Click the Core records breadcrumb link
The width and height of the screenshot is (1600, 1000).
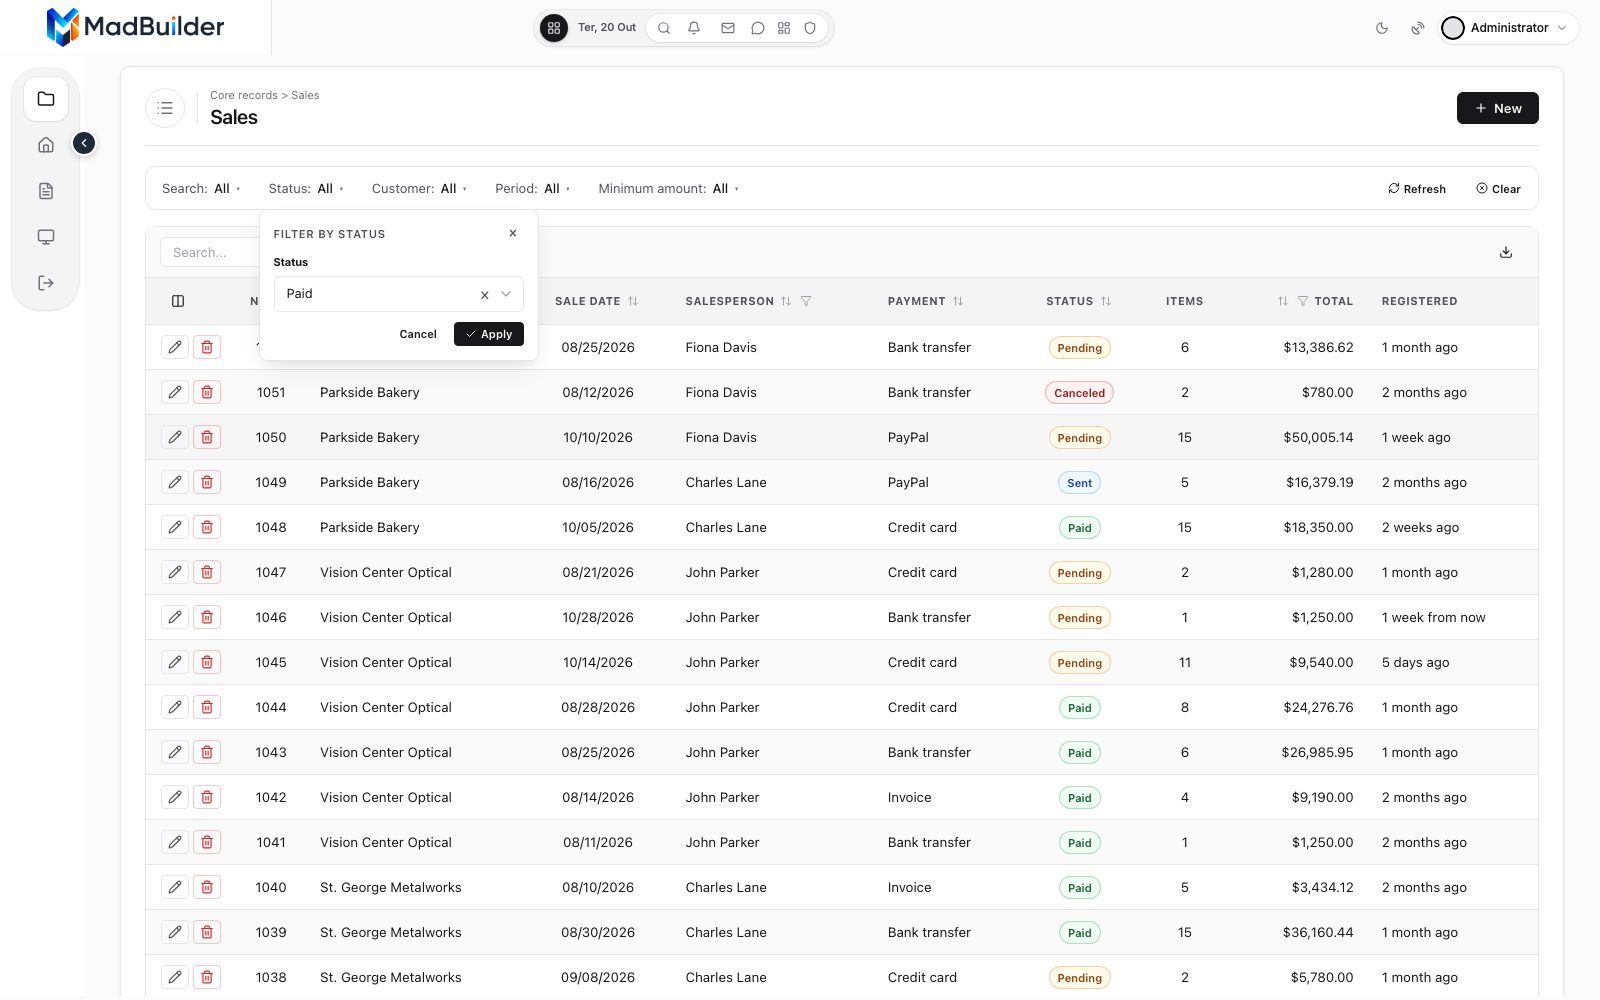pos(244,95)
